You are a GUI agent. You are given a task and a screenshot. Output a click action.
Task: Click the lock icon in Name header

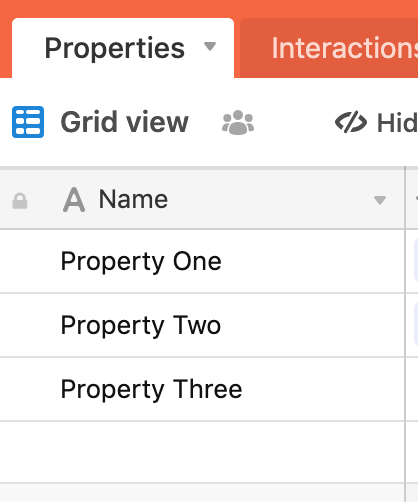[20, 201]
